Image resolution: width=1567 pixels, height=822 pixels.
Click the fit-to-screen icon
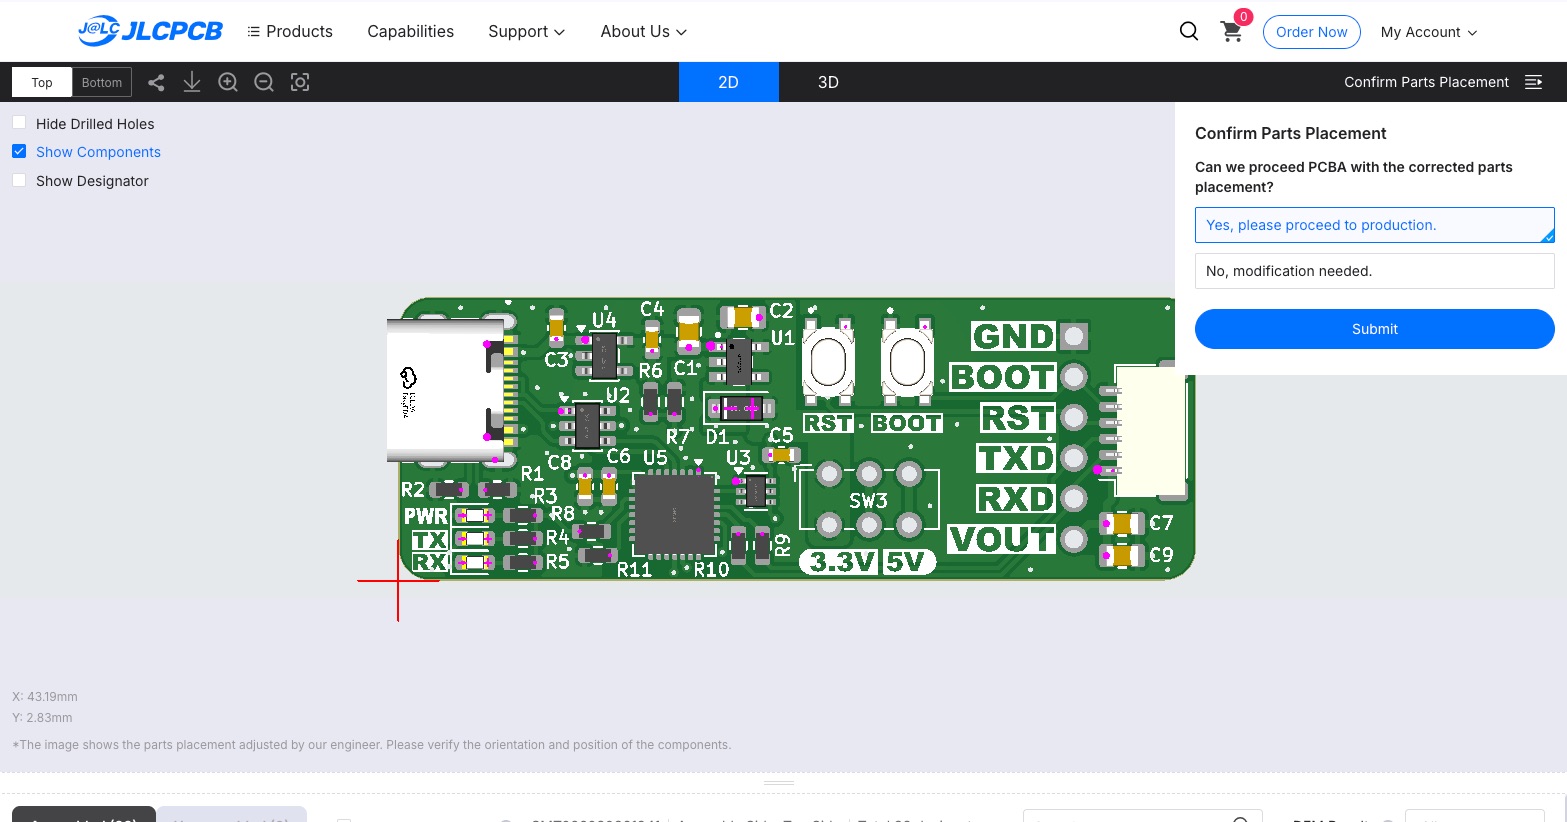point(300,82)
